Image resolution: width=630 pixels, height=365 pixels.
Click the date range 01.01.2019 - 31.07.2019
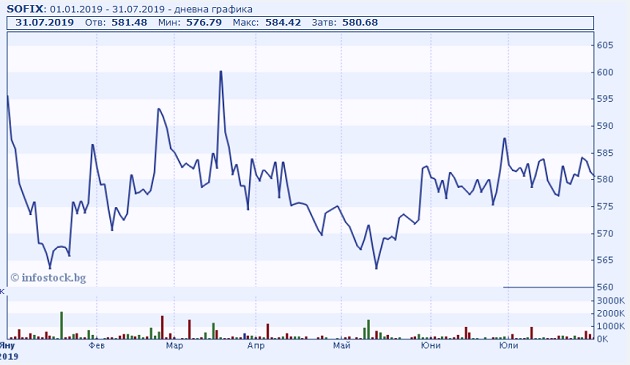point(107,9)
